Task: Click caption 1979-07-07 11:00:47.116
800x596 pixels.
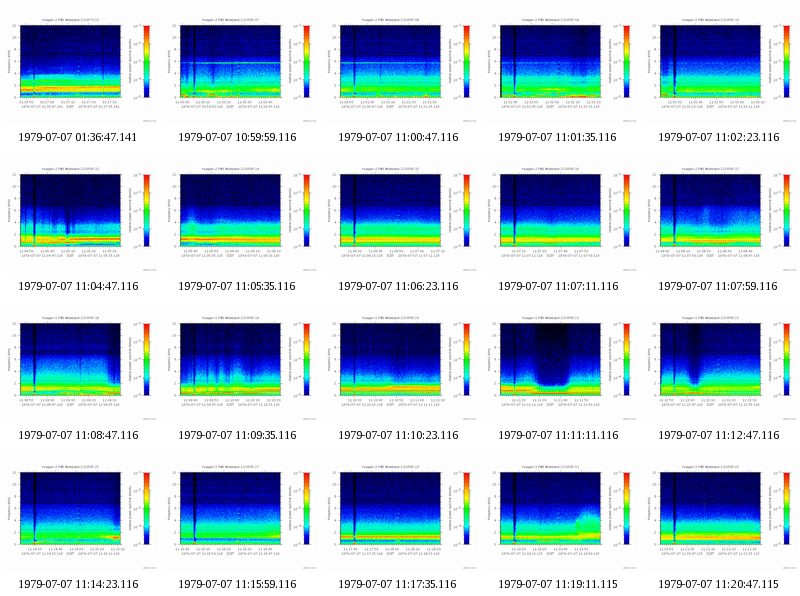Action: [398, 137]
